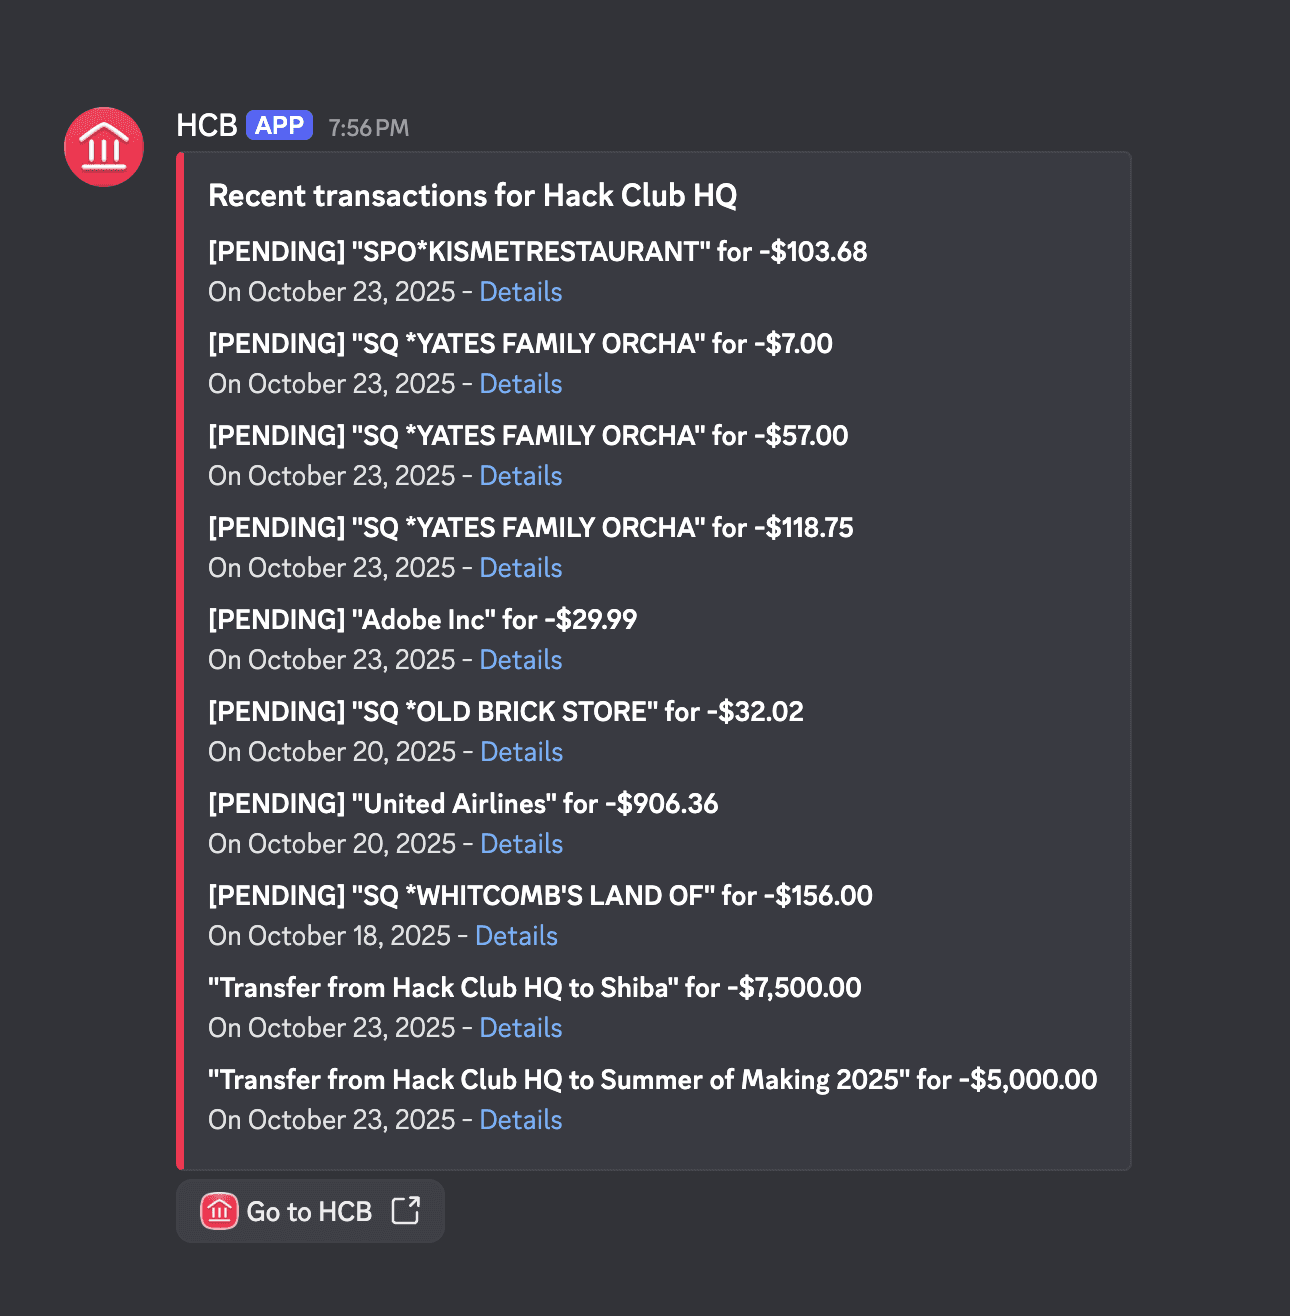This screenshot has width=1290, height=1316.
Task: Open Details for transfer to Shiba
Action: 520,1028
